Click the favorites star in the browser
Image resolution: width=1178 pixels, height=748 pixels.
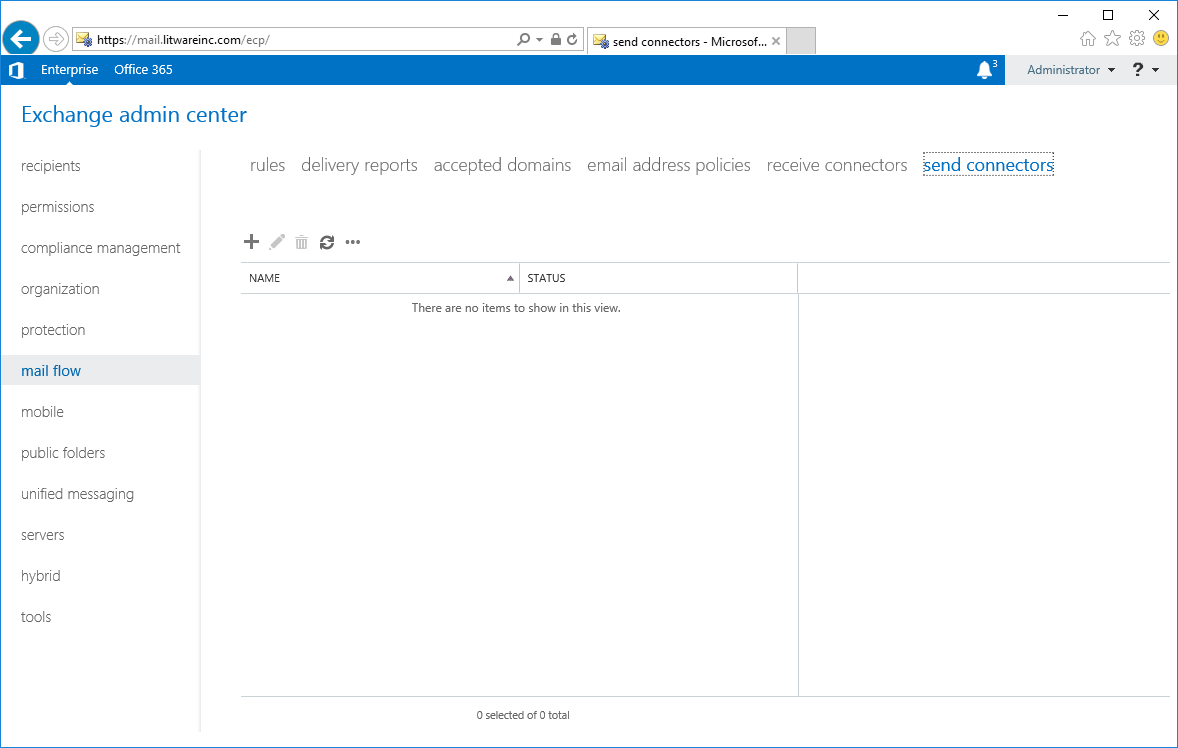tap(1112, 37)
